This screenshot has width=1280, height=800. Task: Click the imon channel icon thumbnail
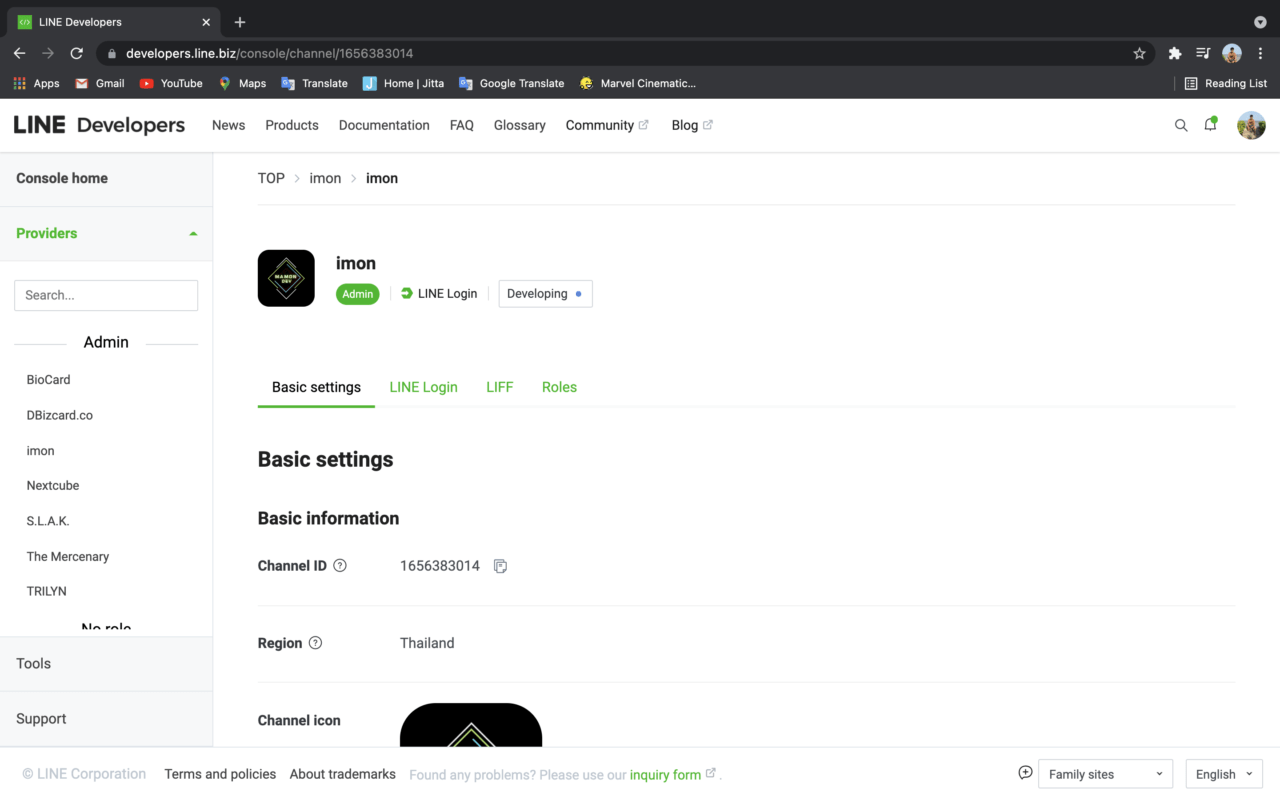(286, 278)
